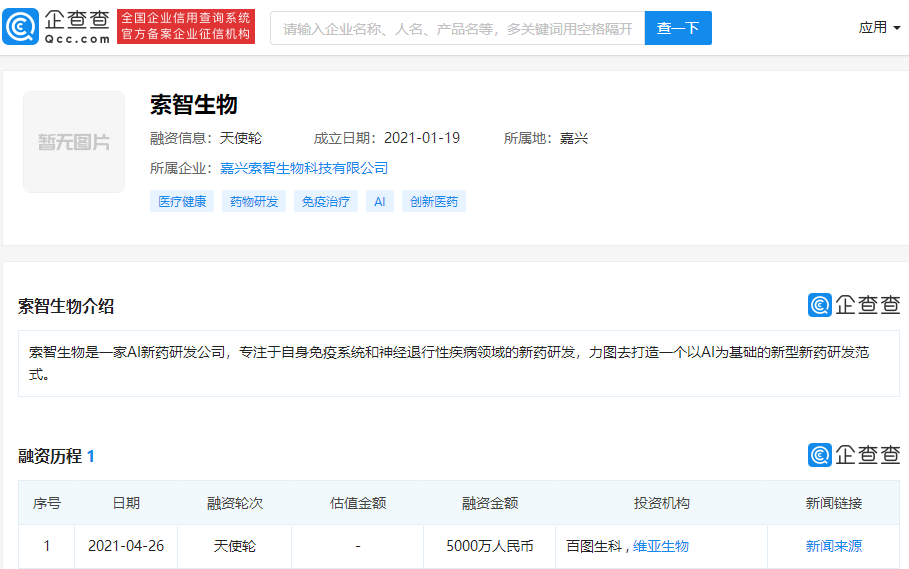Open the 维亚生物 investor link
The image size is (909, 569).
(x=661, y=546)
